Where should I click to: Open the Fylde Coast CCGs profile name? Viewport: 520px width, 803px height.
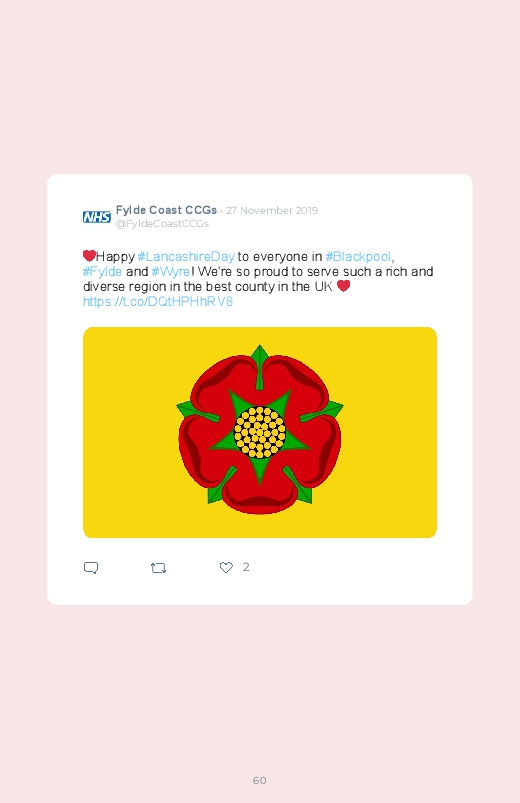pos(166,210)
